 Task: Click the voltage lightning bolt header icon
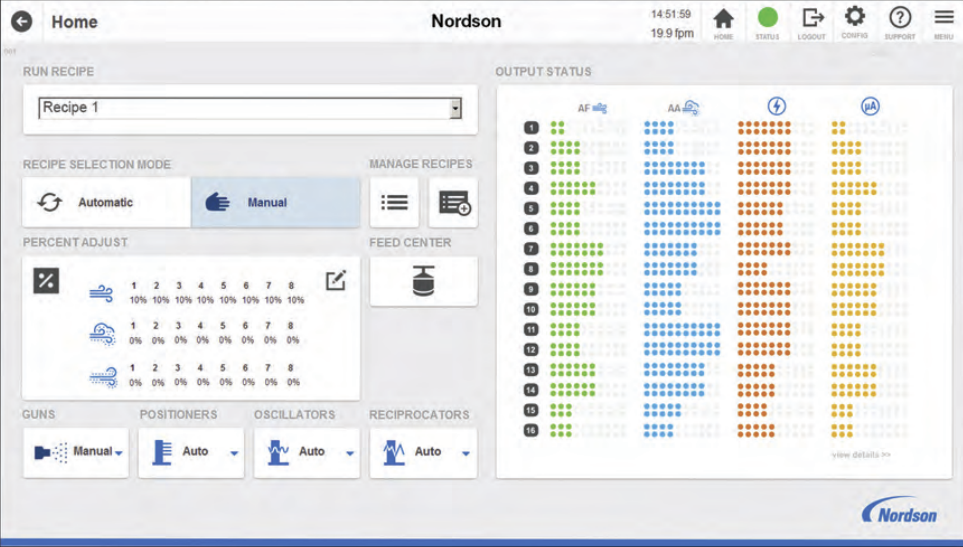(x=776, y=106)
